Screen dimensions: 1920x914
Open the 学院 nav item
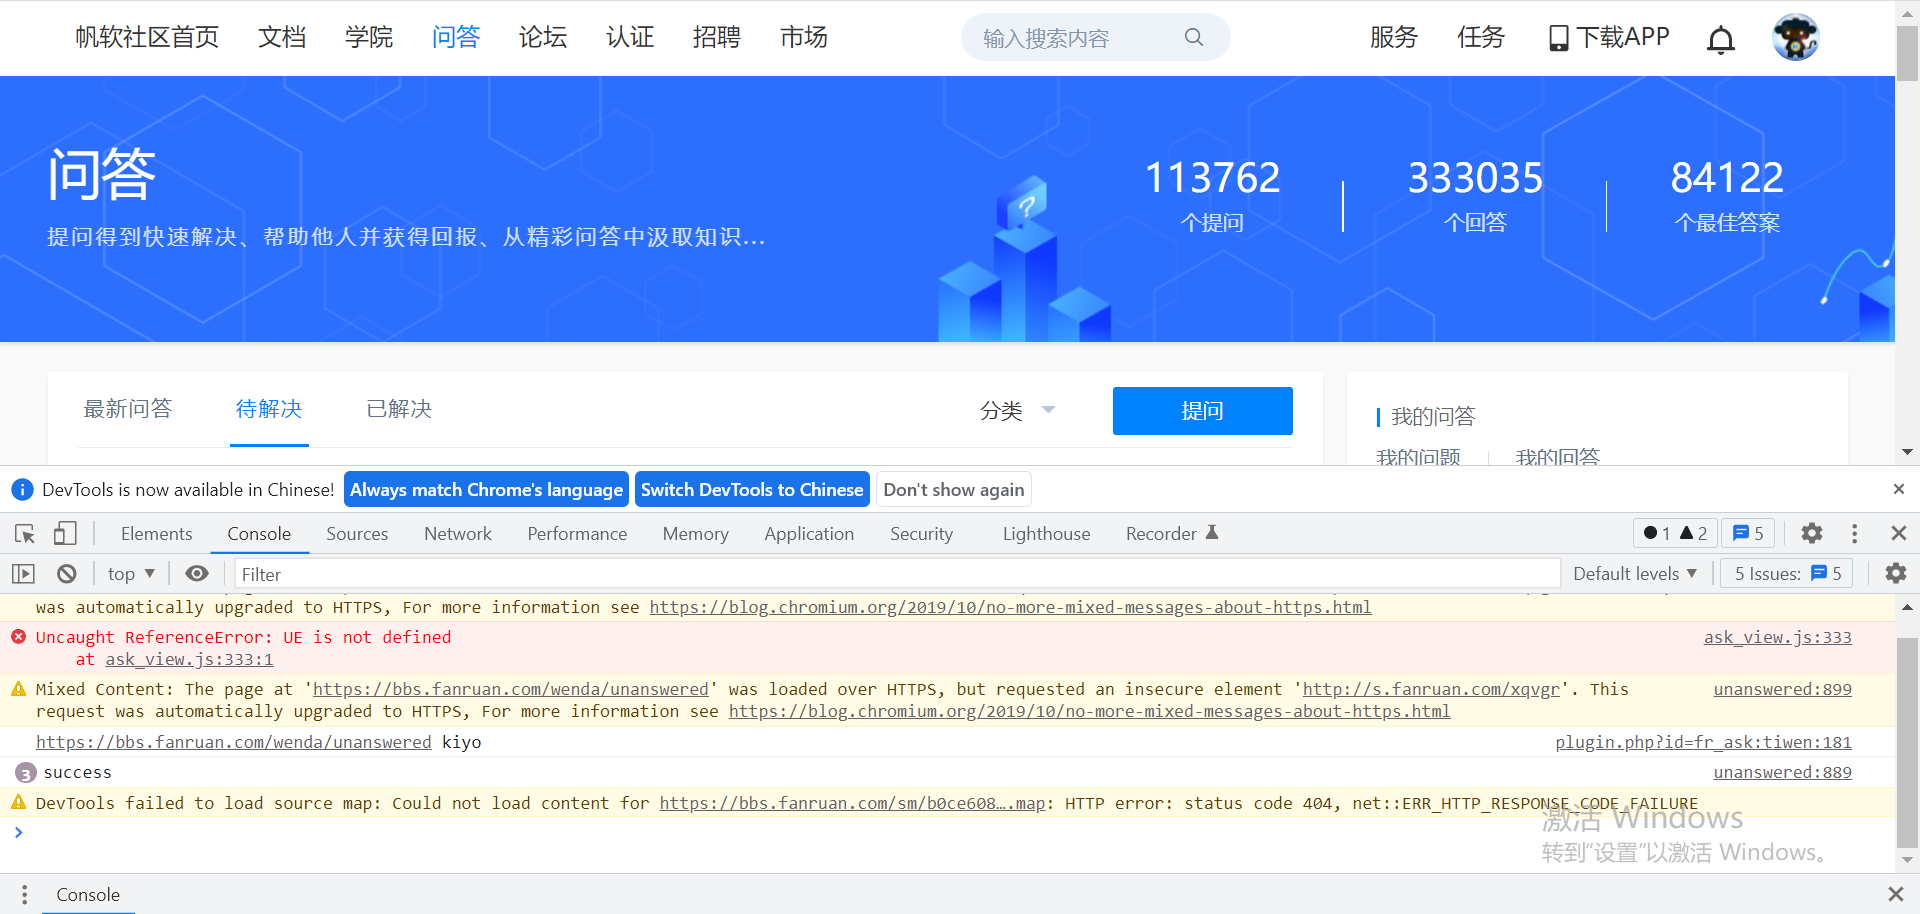(x=369, y=38)
